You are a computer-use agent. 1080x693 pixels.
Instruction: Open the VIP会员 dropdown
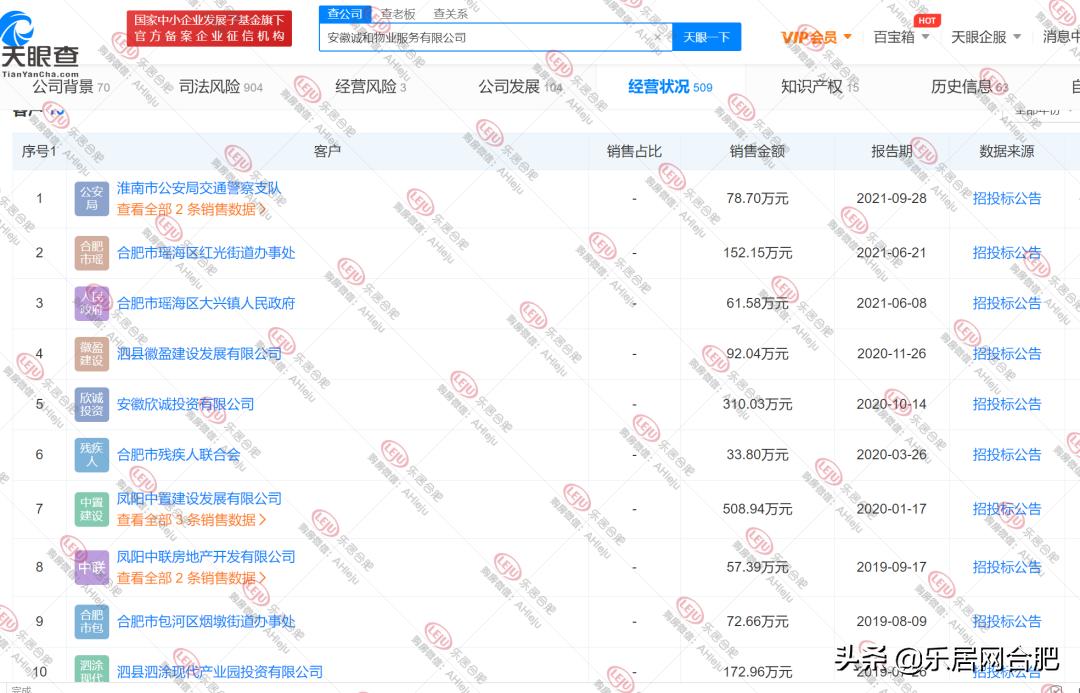tap(812, 36)
